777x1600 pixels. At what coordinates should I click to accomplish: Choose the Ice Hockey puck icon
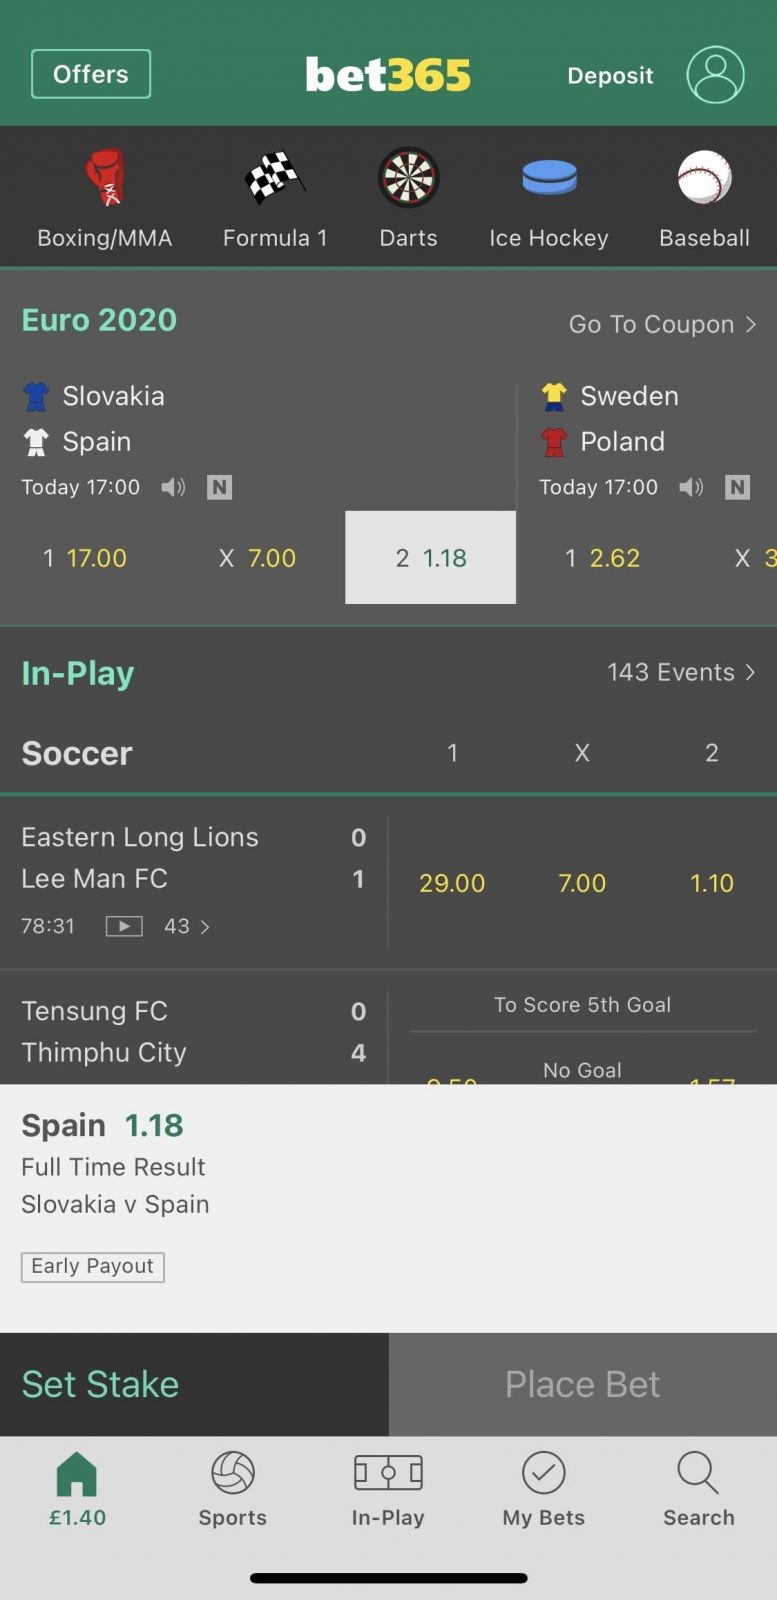(549, 177)
